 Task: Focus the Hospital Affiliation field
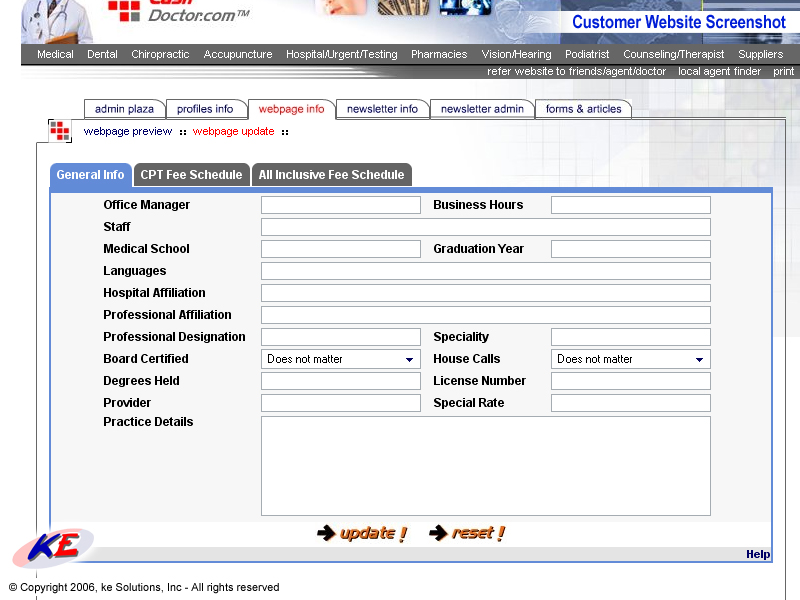point(486,293)
